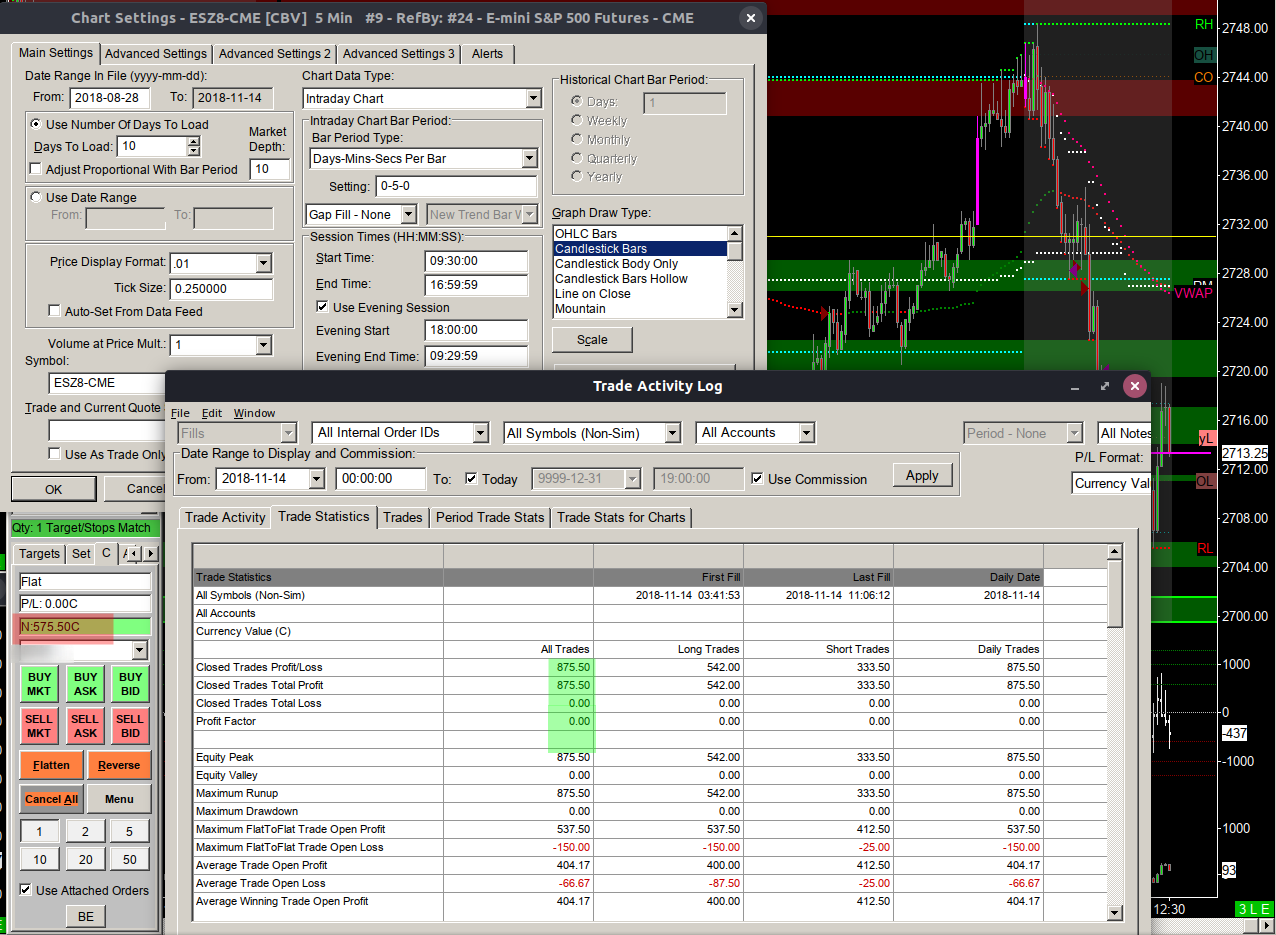The width and height of the screenshot is (1276, 935).
Task: Click the BE breakeven button
Action: tap(85, 916)
